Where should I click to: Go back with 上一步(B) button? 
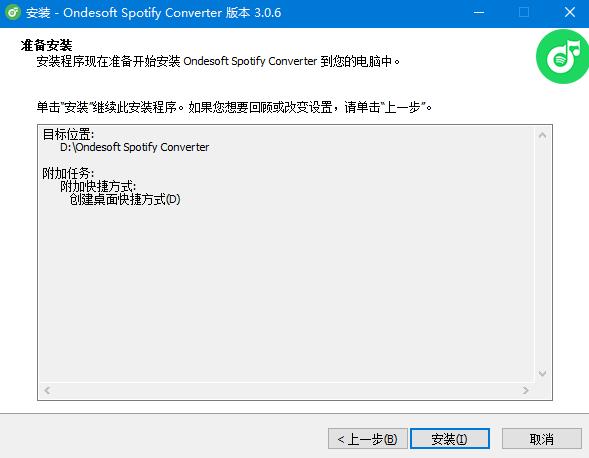(x=367, y=438)
